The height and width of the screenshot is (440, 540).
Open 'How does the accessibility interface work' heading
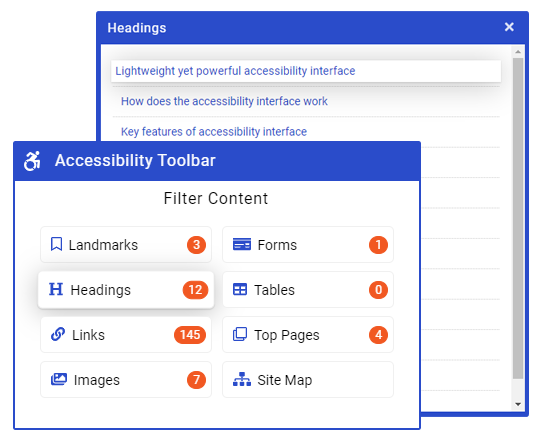pos(224,101)
